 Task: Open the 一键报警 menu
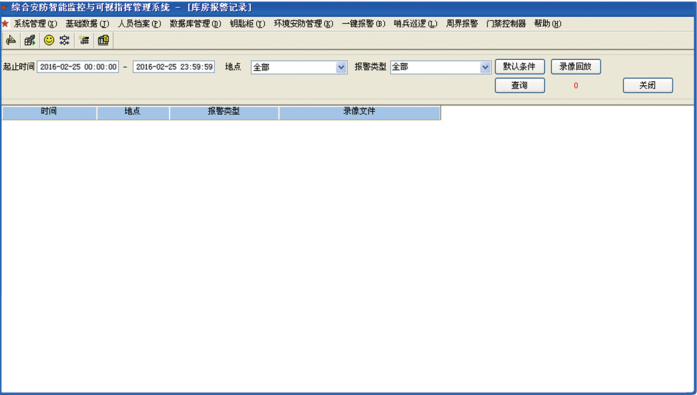coord(363,24)
